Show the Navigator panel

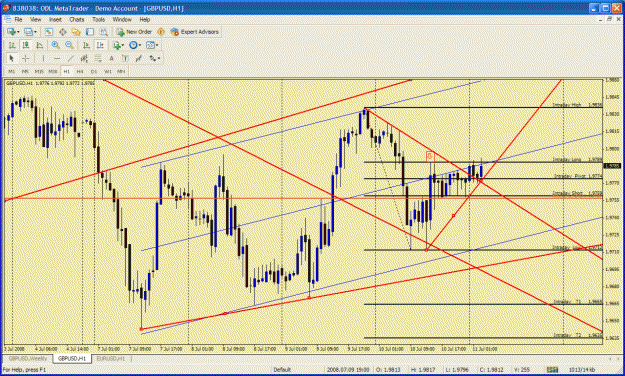click(x=76, y=32)
